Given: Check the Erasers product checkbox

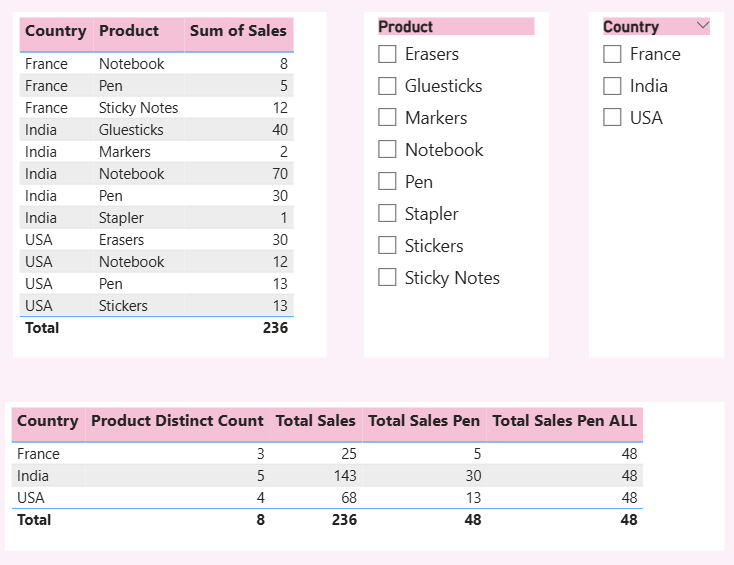Looking at the screenshot, I should pos(387,54).
